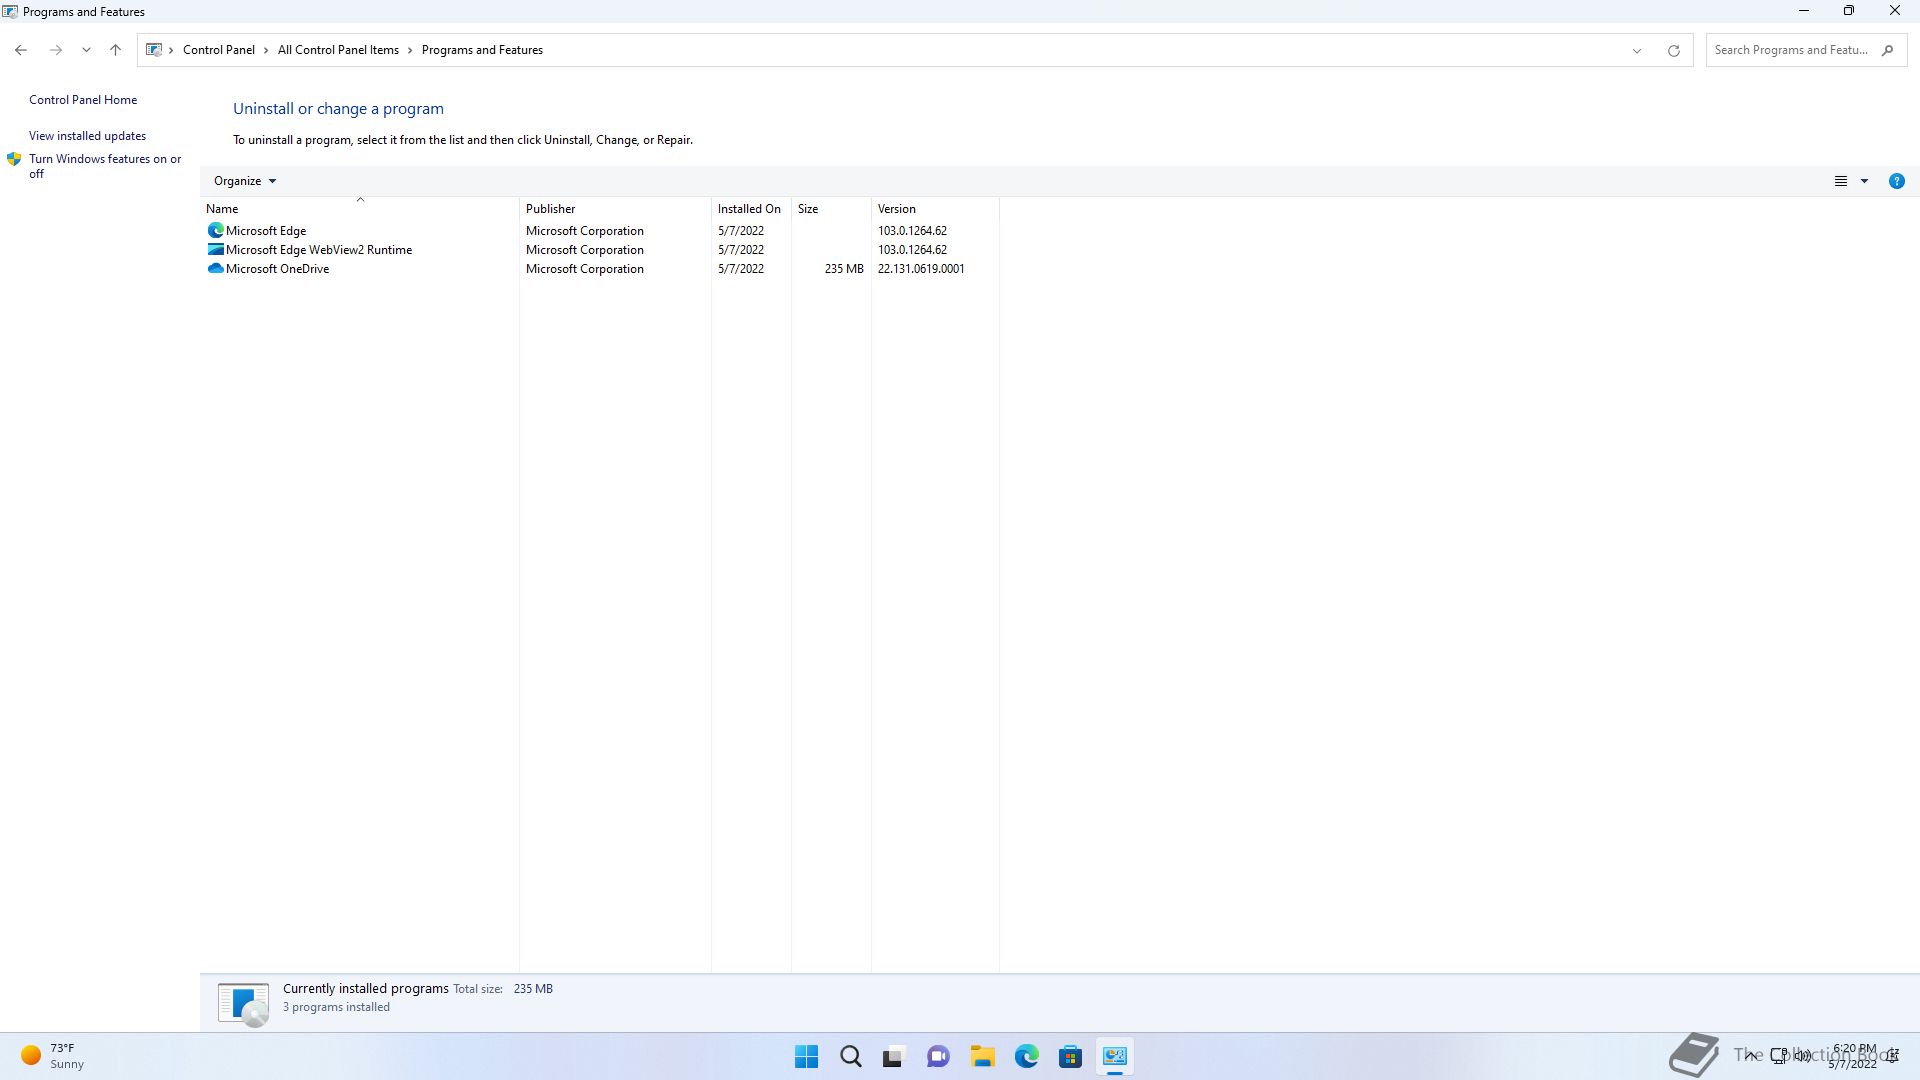The image size is (1920, 1080).
Task: Sort by the Installed On column
Action: coord(751,208)
